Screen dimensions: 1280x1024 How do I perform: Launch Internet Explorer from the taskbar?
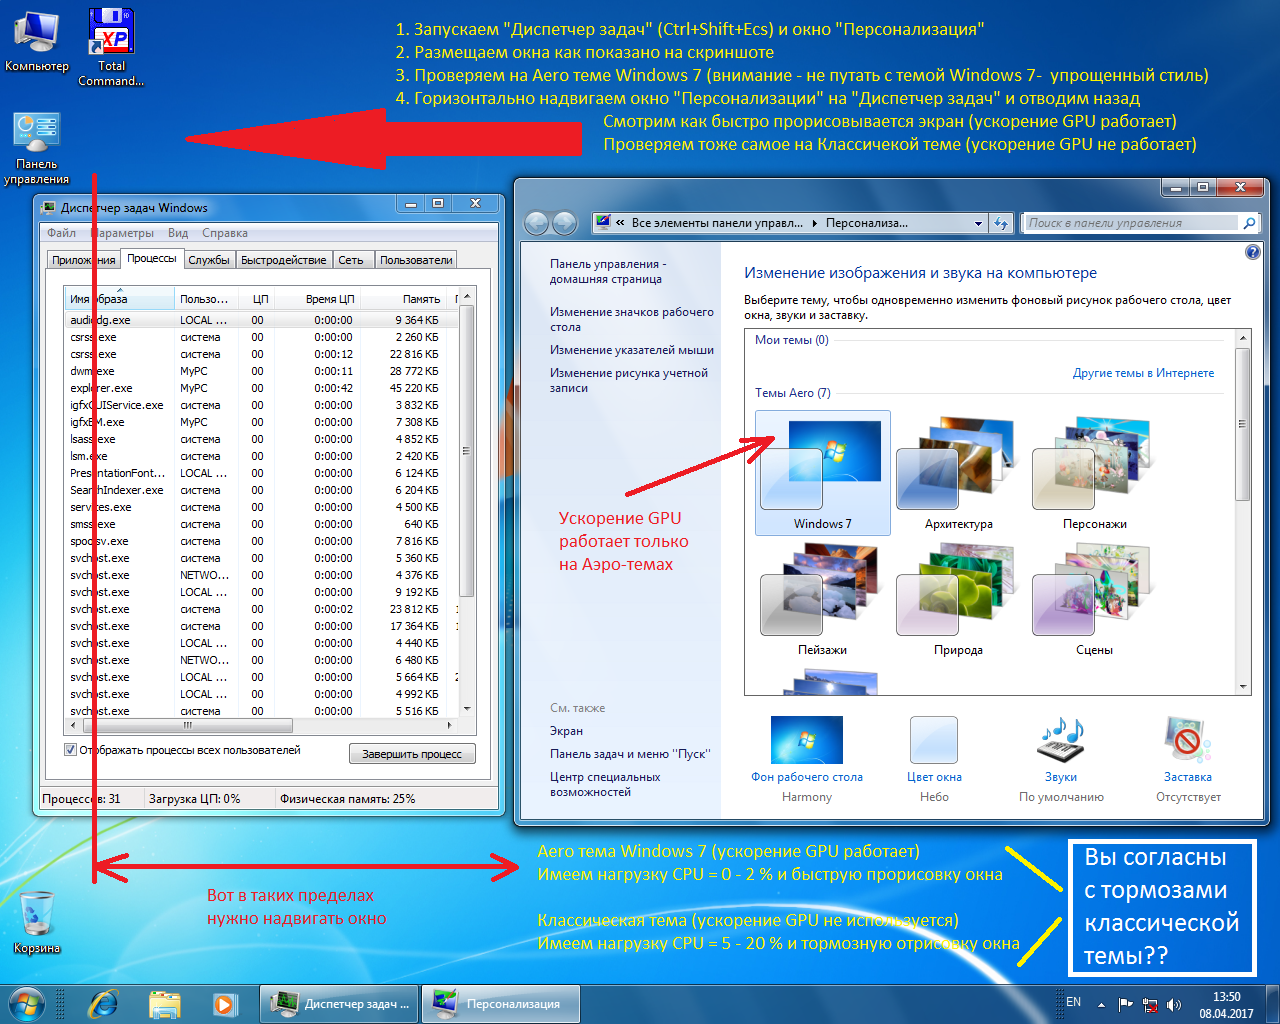[x=103, y=1003]
